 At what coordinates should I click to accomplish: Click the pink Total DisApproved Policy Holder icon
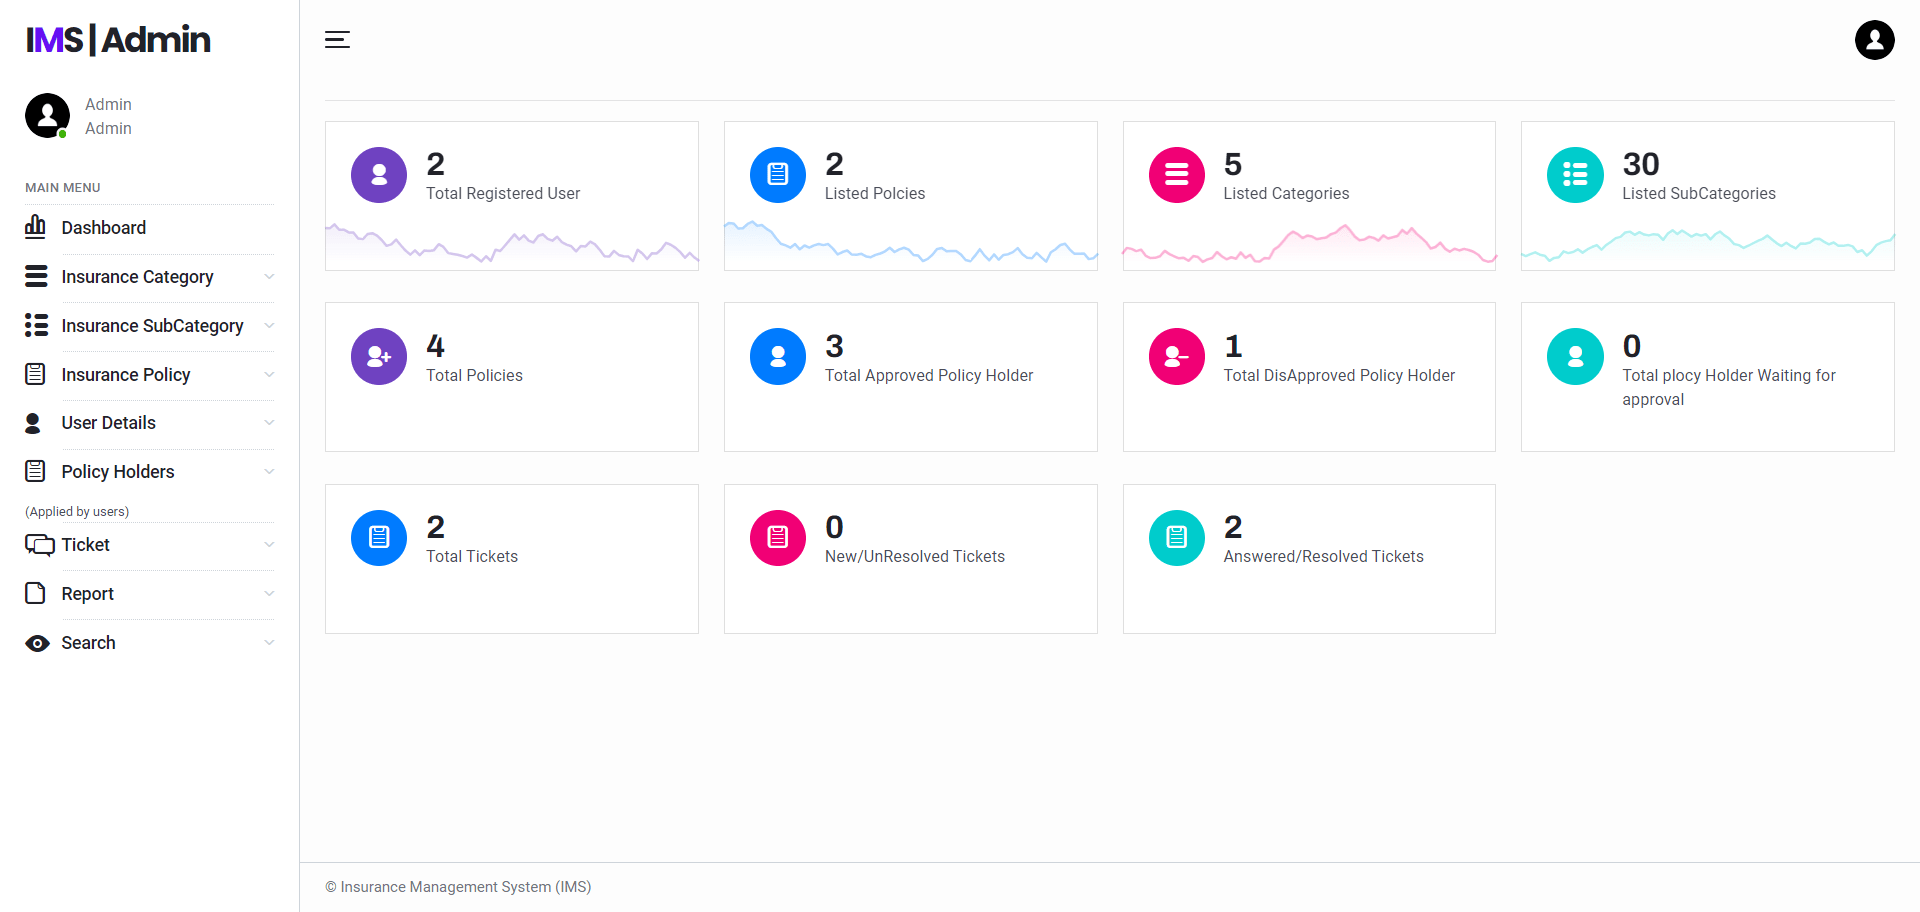click(x=1176, y=356)
